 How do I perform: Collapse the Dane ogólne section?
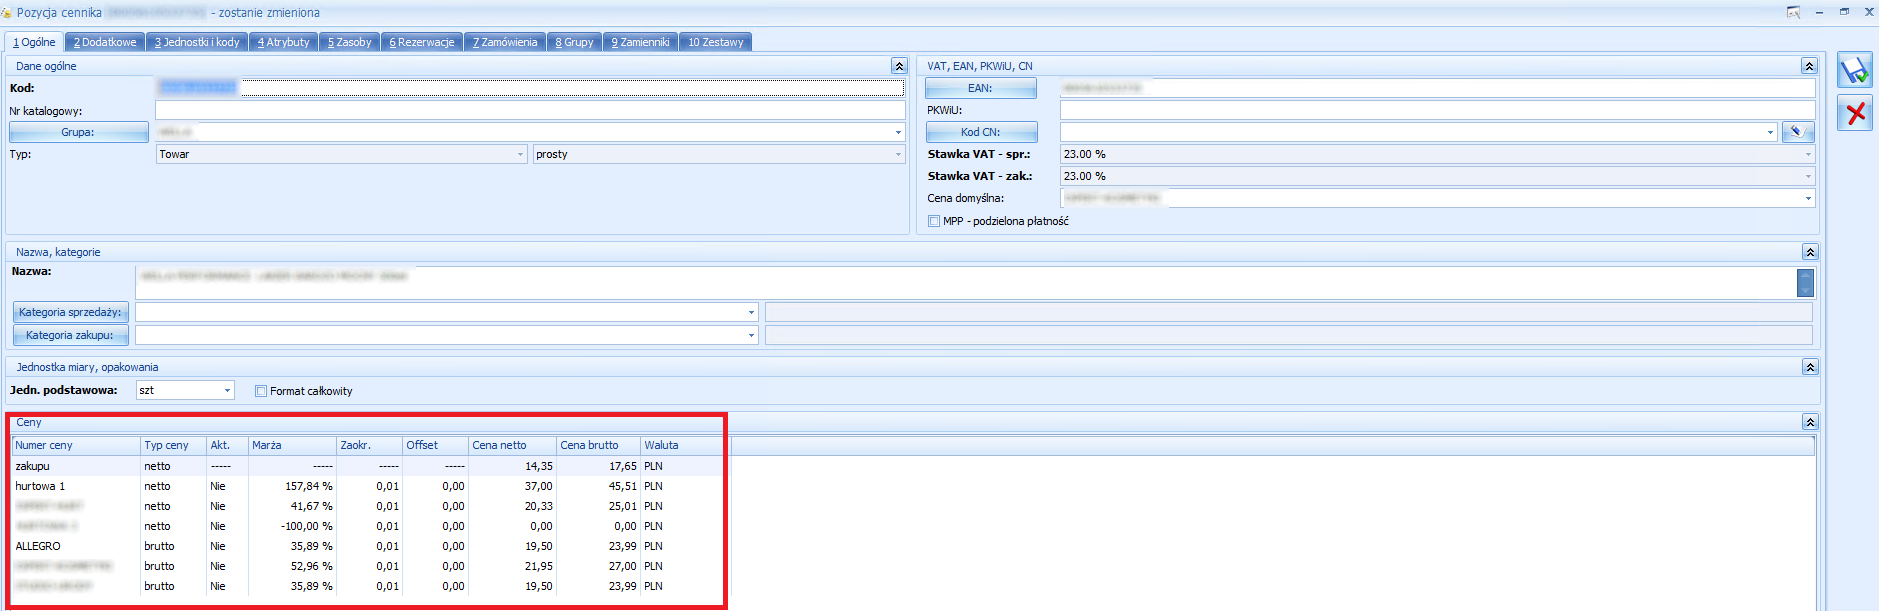tap(898, 66)
